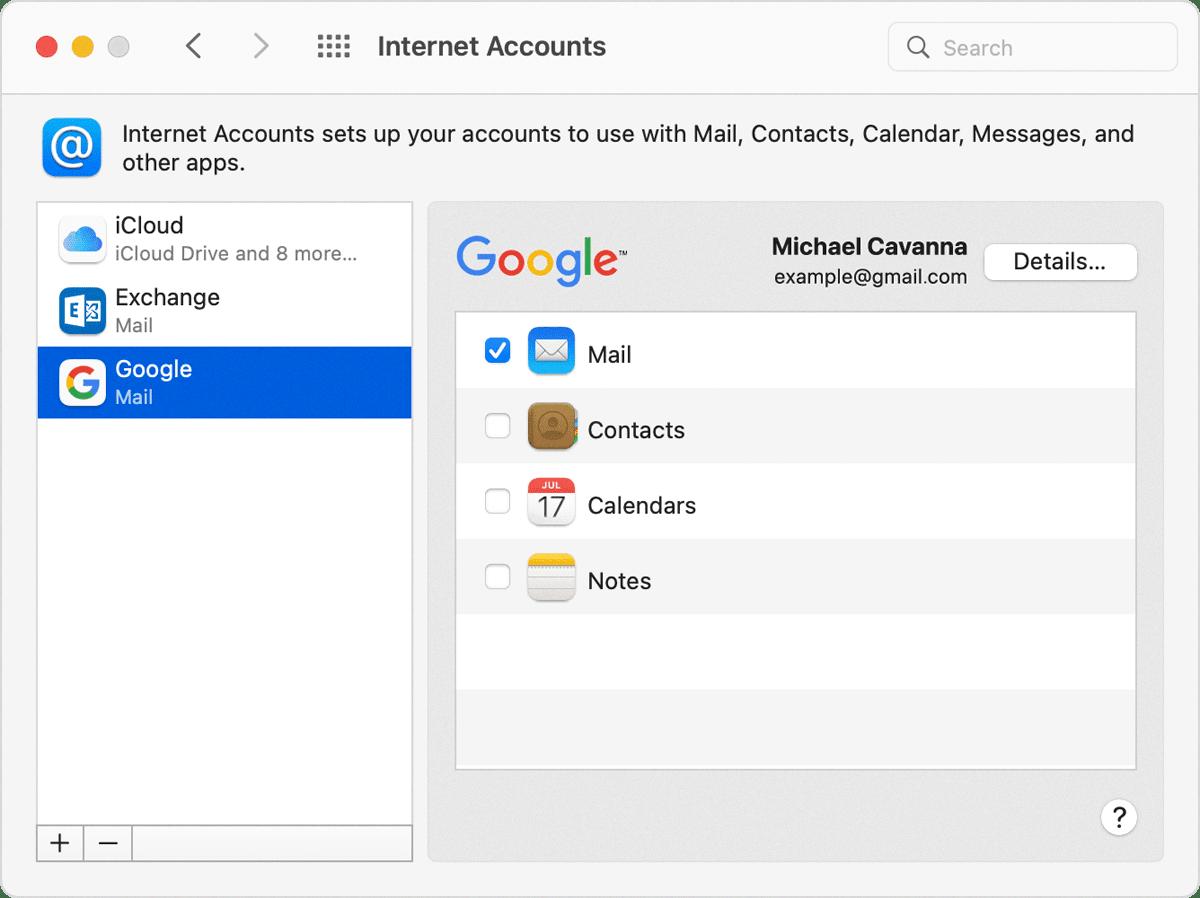This screenshot has width=1200, height=898.
Task: Click into the Search field
Action: coord(1032,47)
